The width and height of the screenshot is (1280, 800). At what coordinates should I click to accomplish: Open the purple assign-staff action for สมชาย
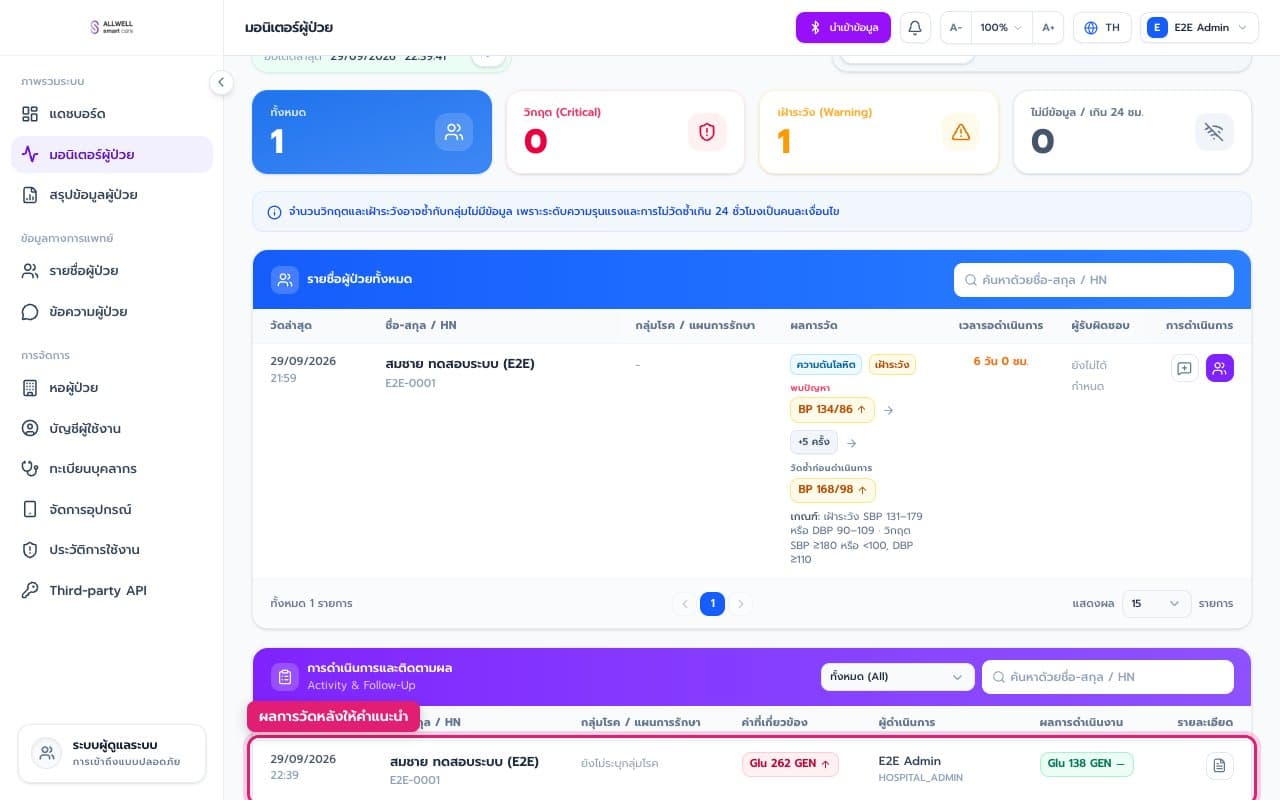pyautogui.click(x=1220, y=368)
